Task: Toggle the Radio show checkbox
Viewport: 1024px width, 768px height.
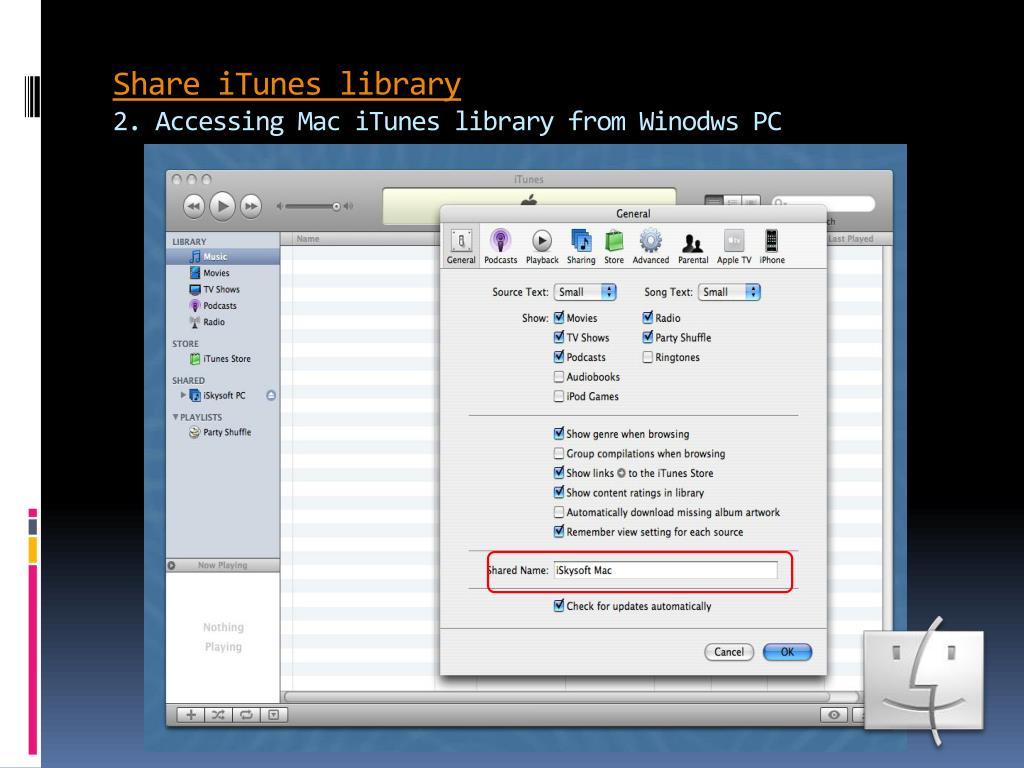Action: 648,317
